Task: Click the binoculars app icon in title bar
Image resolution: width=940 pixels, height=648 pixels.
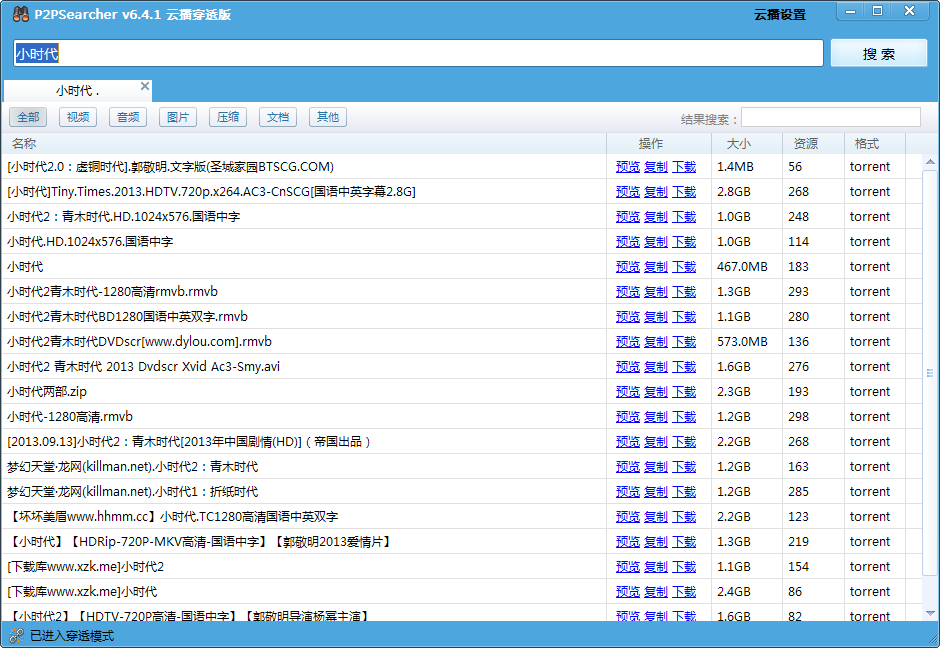Action: [20, 14]
